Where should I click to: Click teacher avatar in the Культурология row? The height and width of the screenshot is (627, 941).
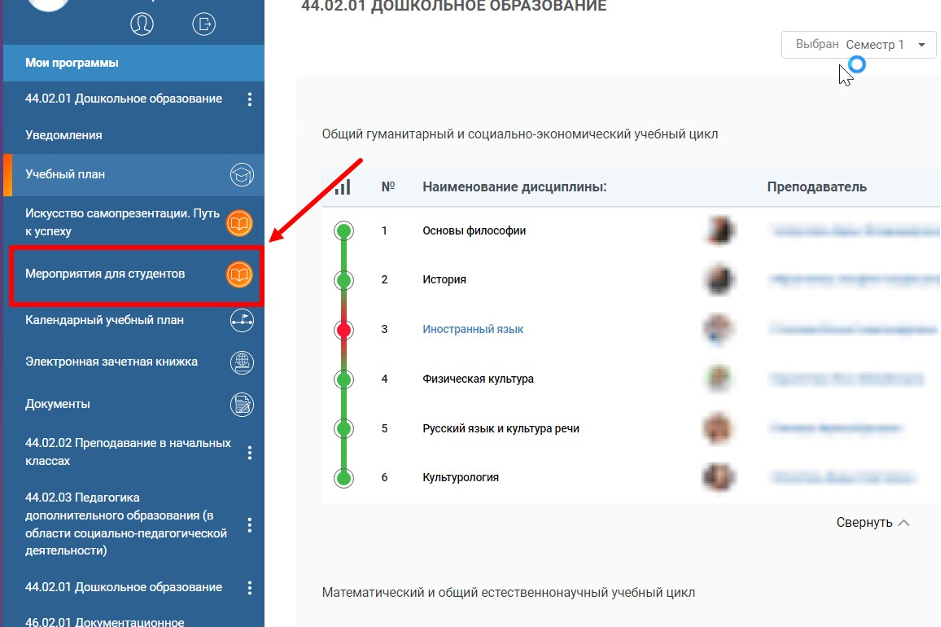click(x=715, y=477)
